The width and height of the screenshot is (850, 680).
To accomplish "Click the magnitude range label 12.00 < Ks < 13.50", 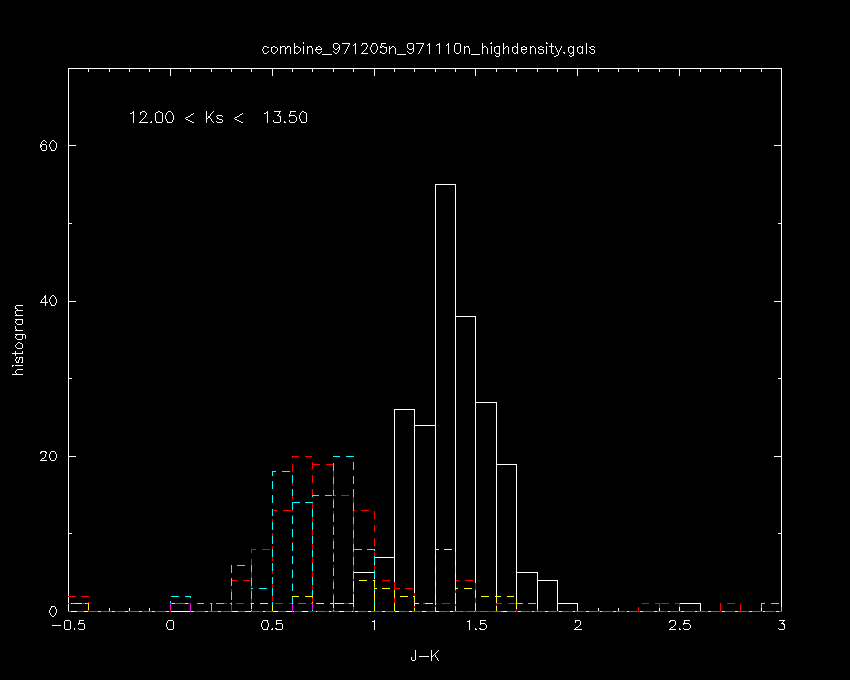I will 218,117.
